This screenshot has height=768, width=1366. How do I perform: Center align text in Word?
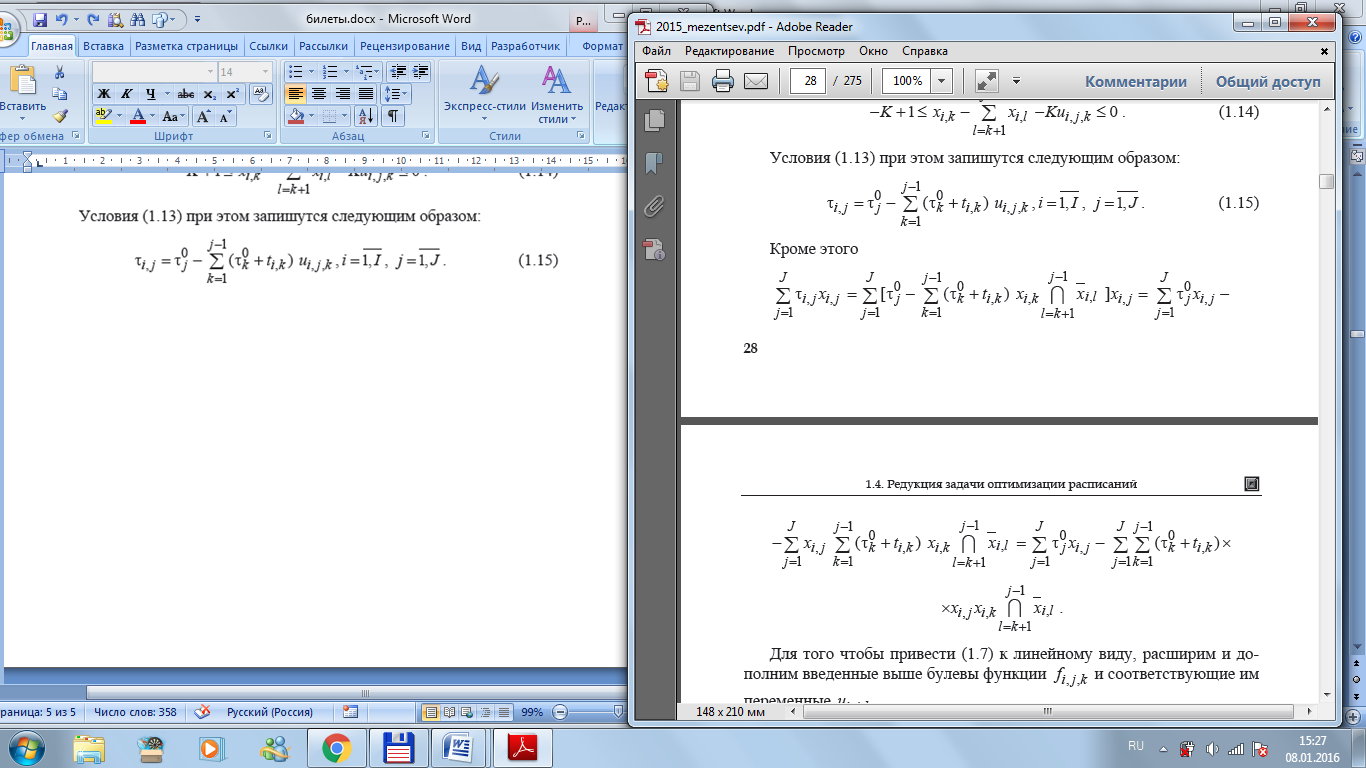319,93
